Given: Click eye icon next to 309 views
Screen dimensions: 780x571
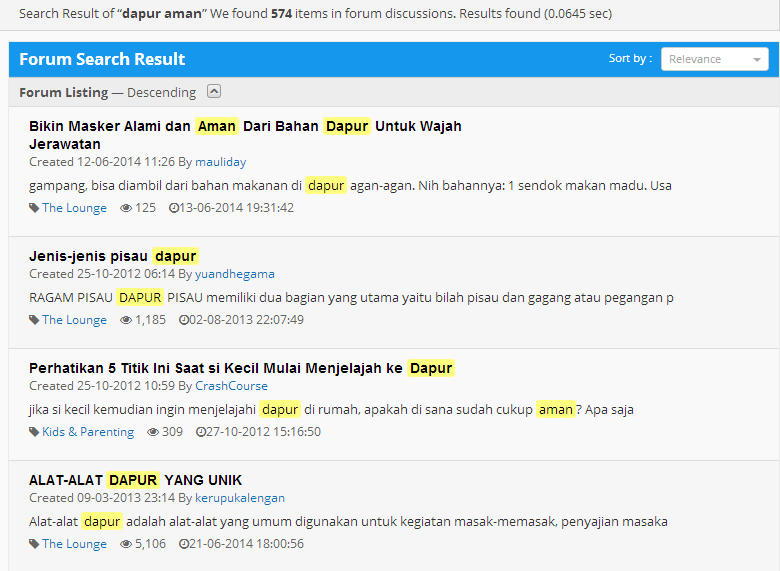Looking at the screenshot, I should 153,432.
